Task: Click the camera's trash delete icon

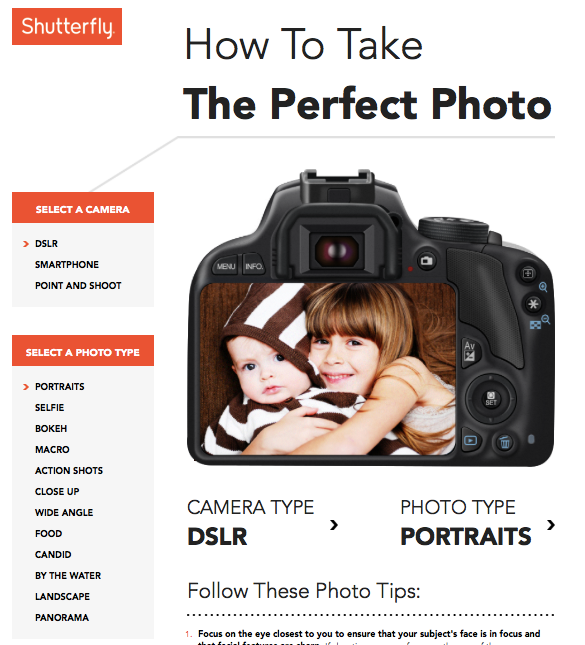Action: (x=504, y=443)
